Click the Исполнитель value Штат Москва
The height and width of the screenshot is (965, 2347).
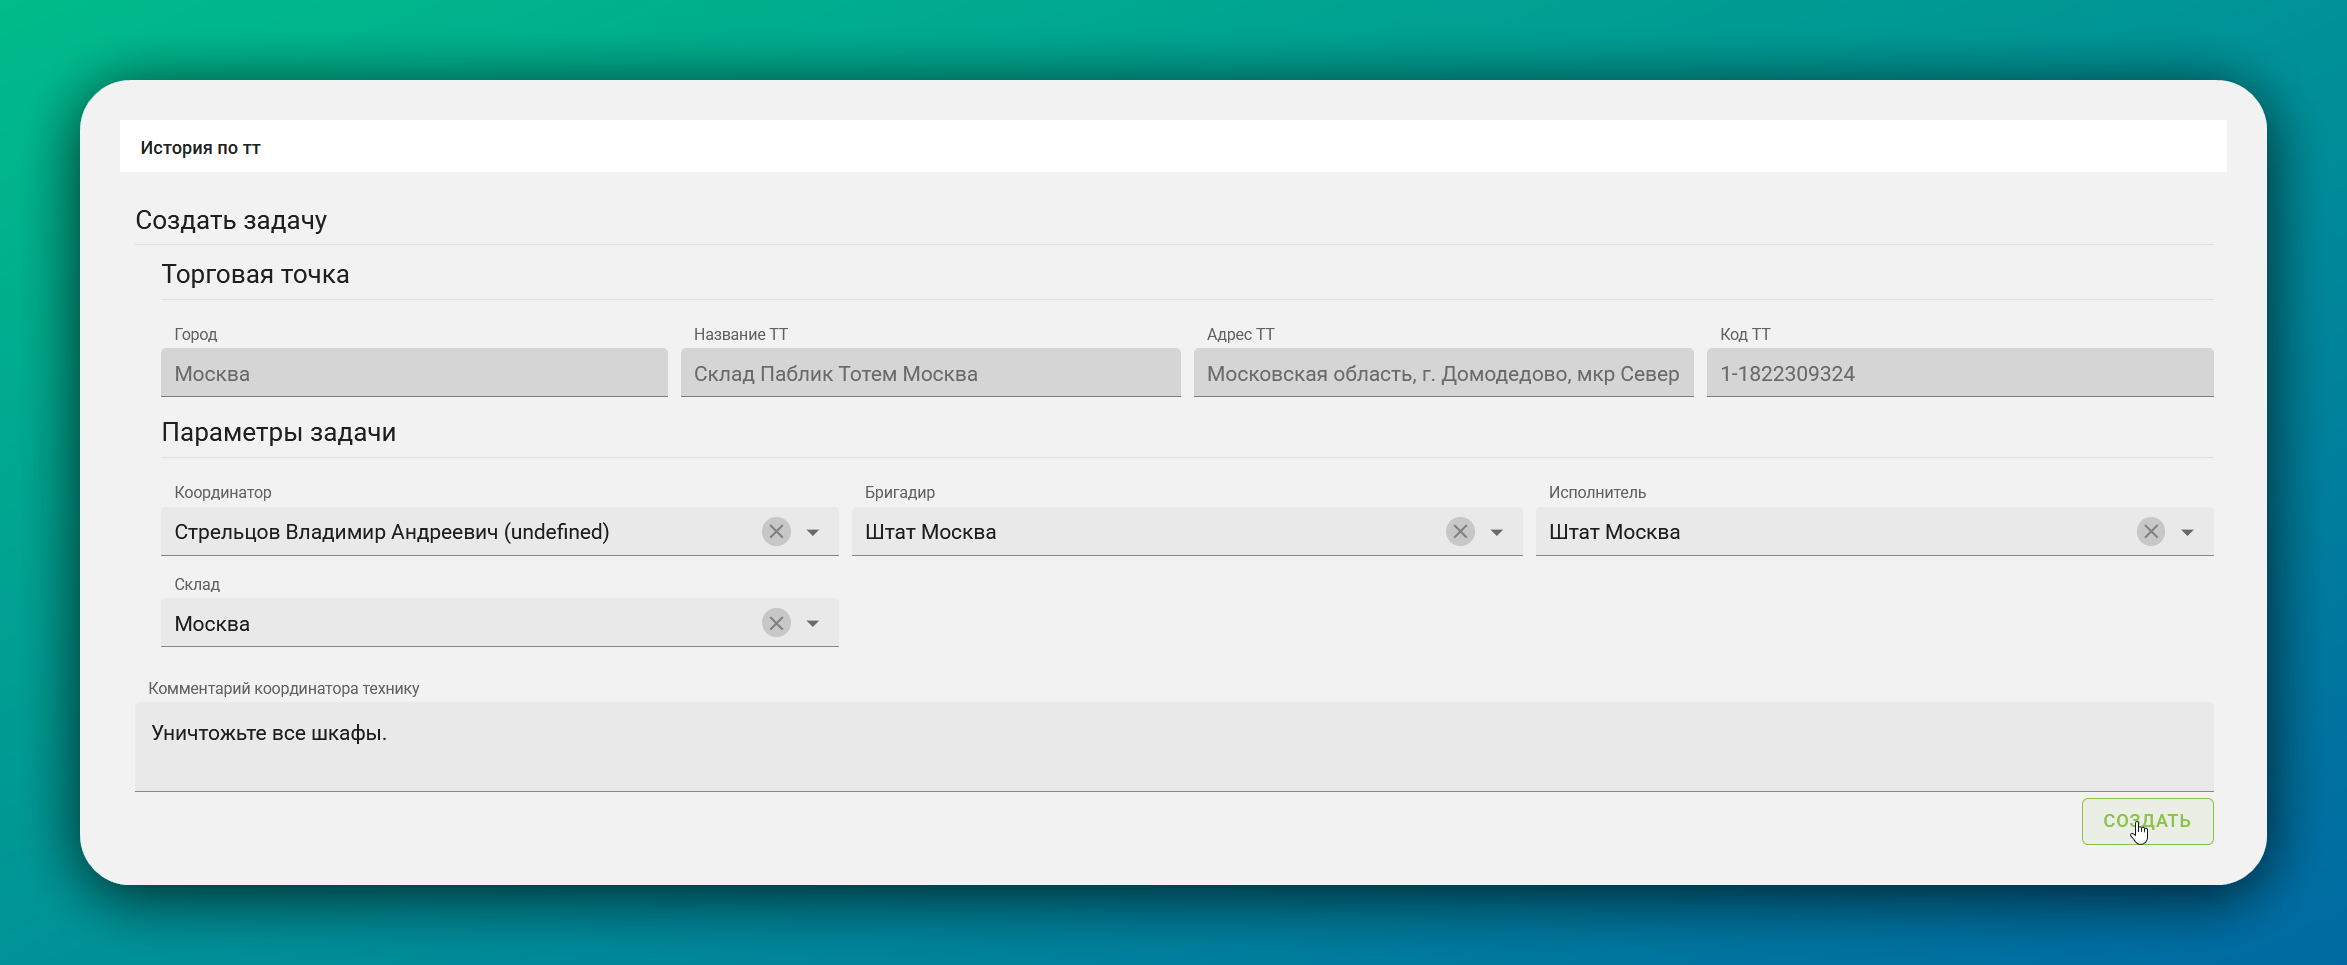tap(1614, 532)
